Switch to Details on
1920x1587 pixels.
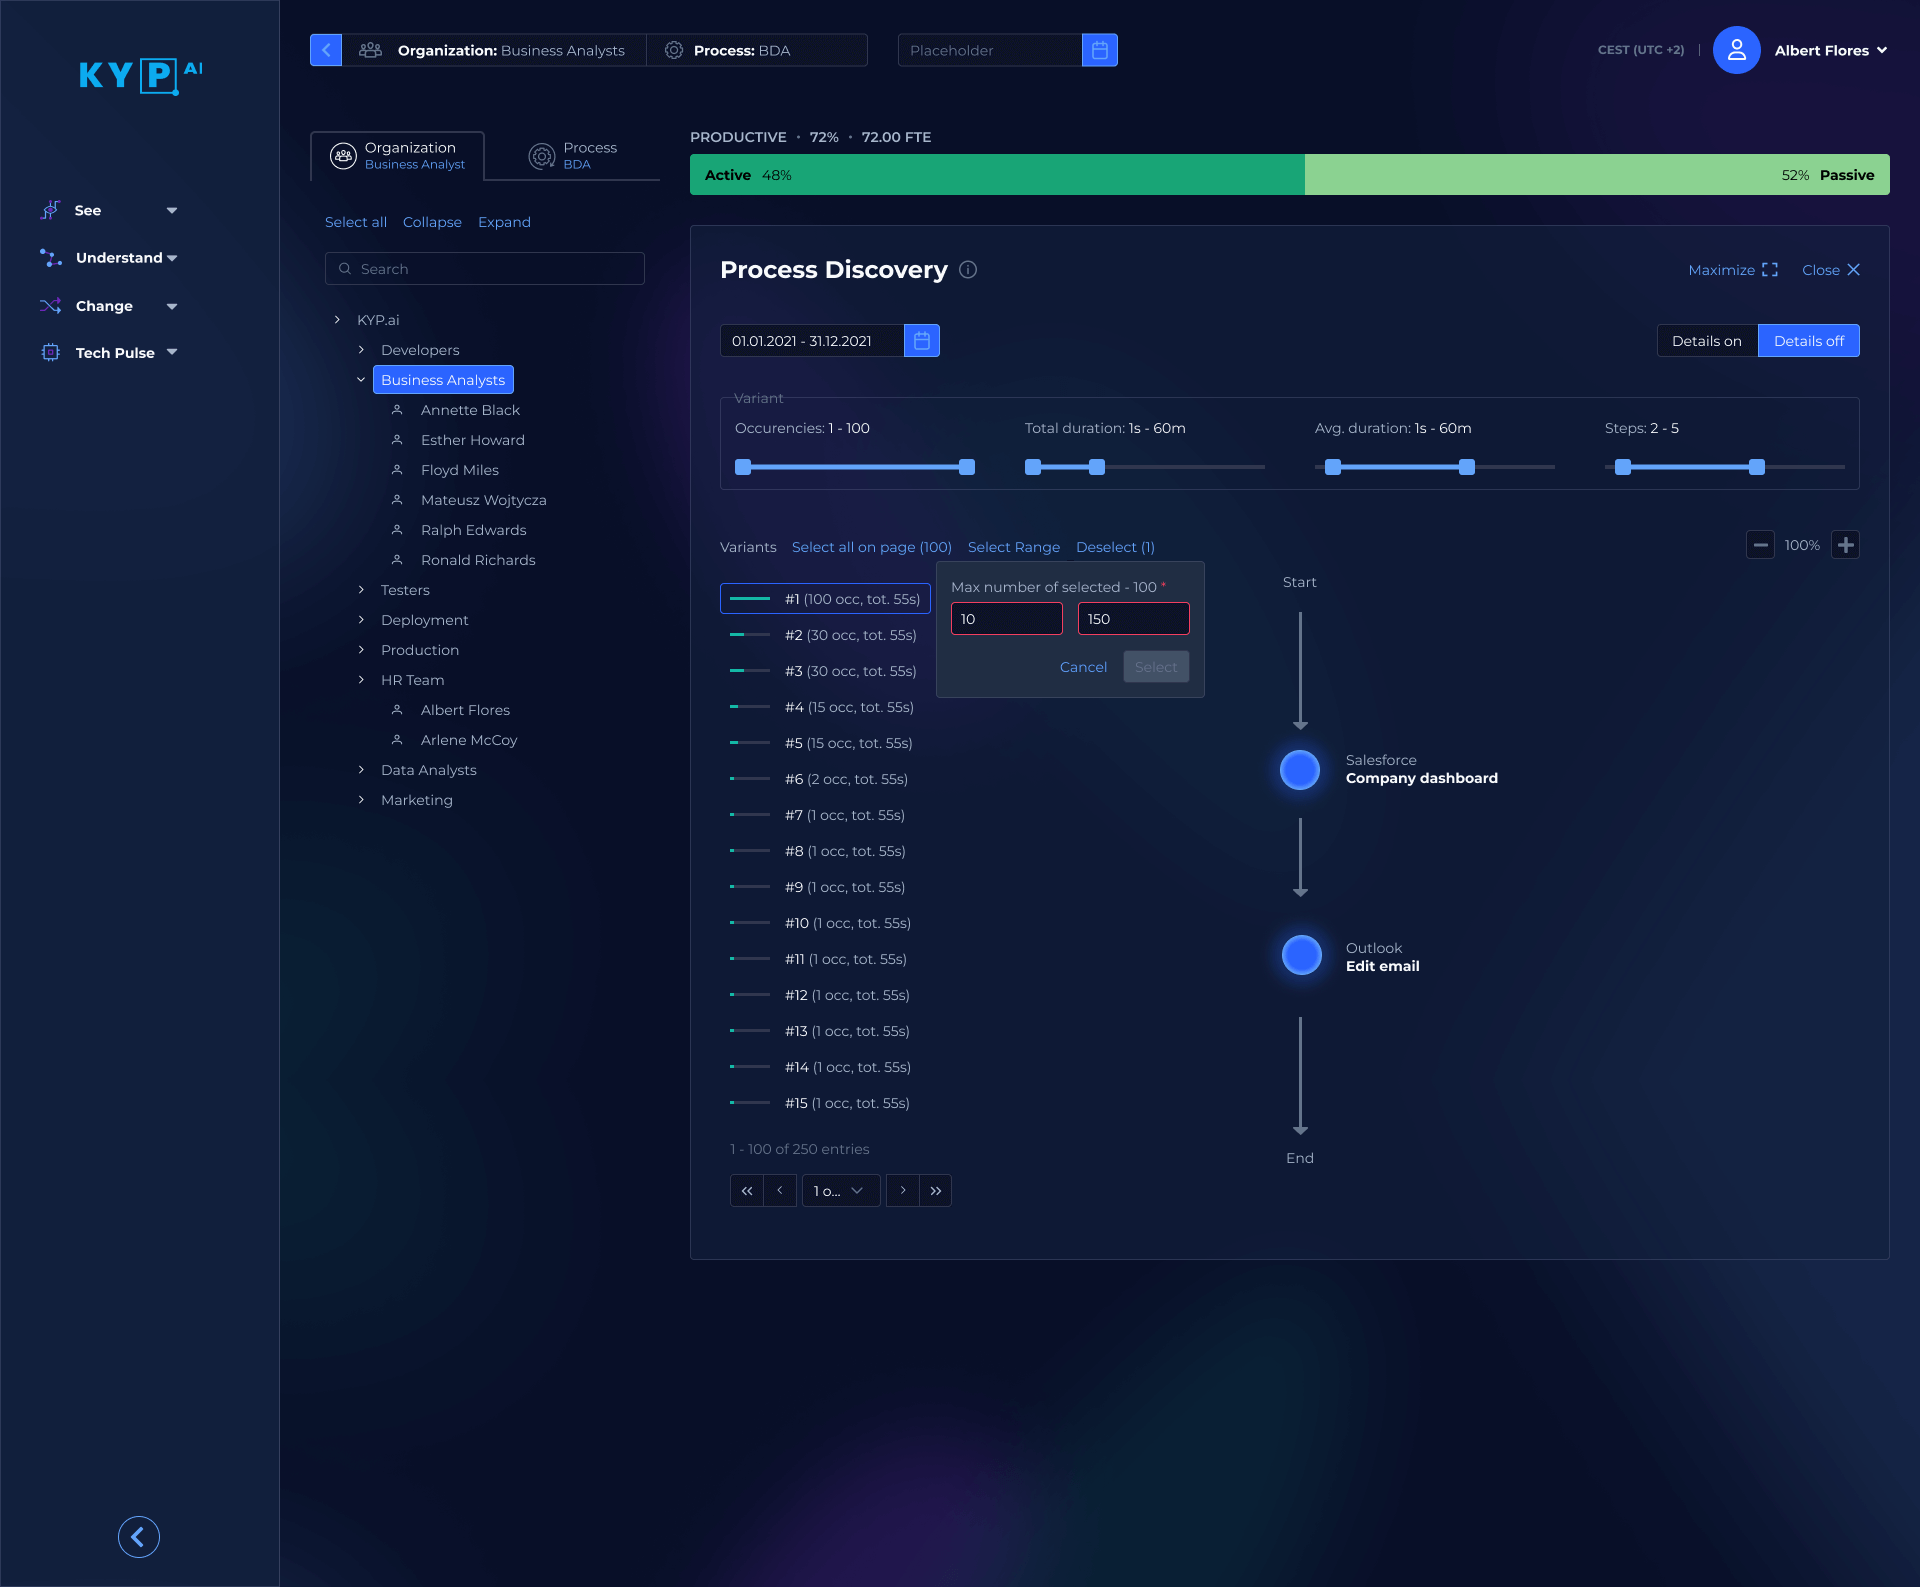point(1706,341)
